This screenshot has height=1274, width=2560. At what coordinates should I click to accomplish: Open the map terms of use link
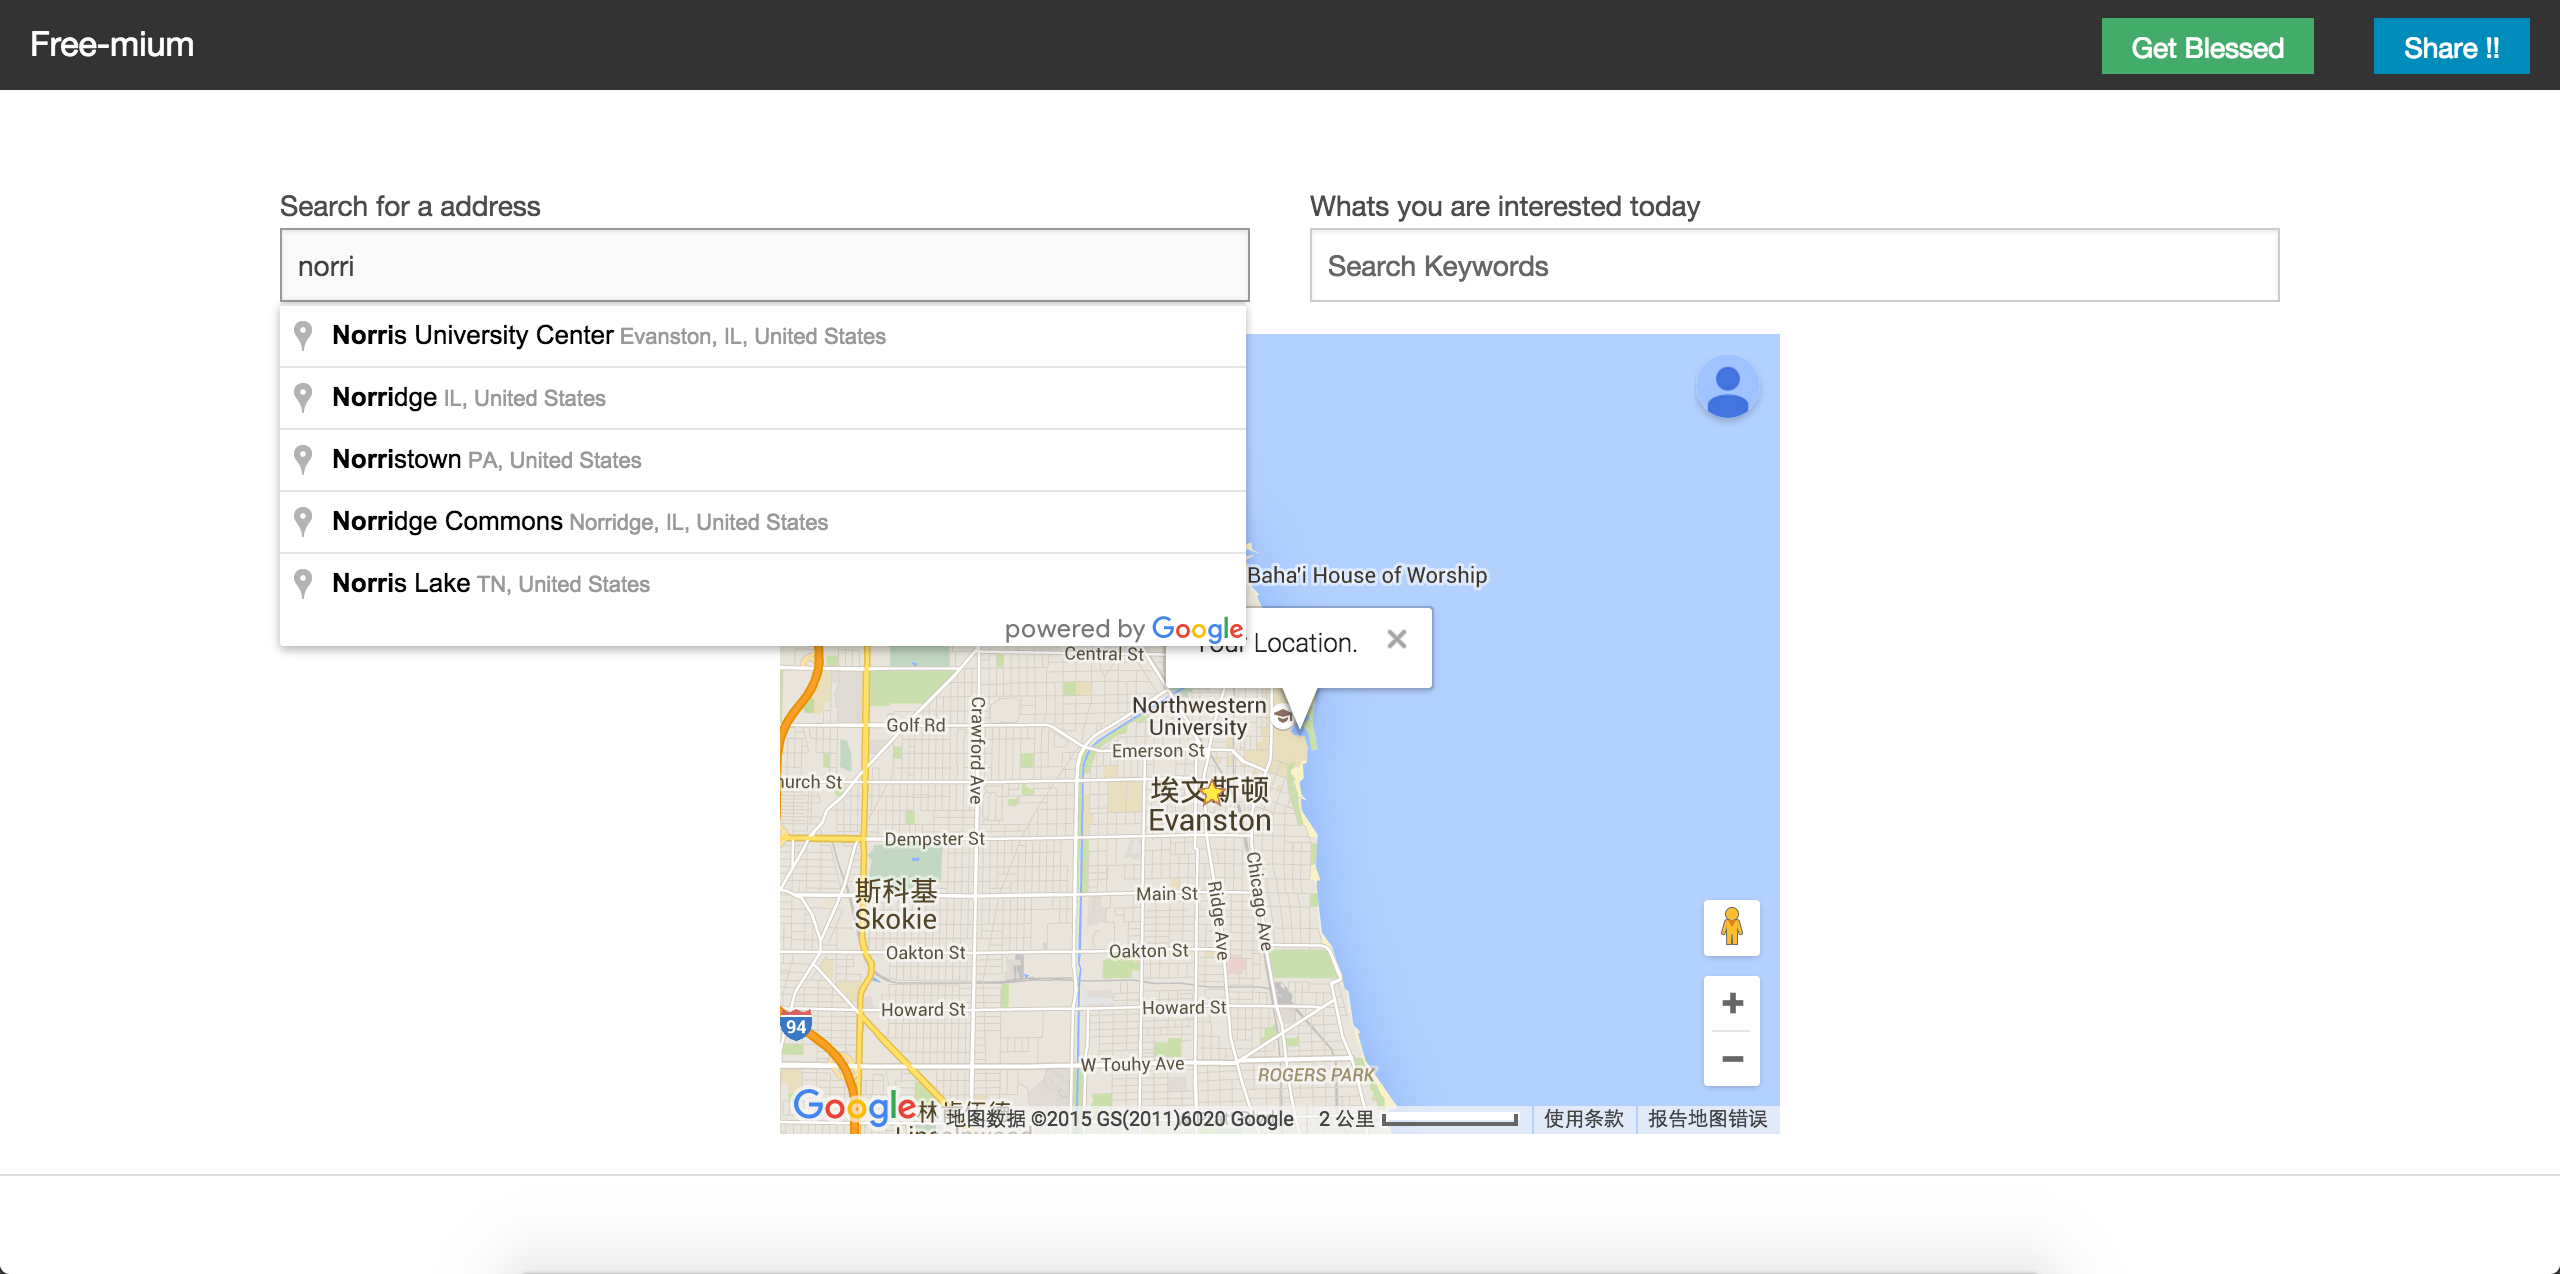click(1583, 1119)
